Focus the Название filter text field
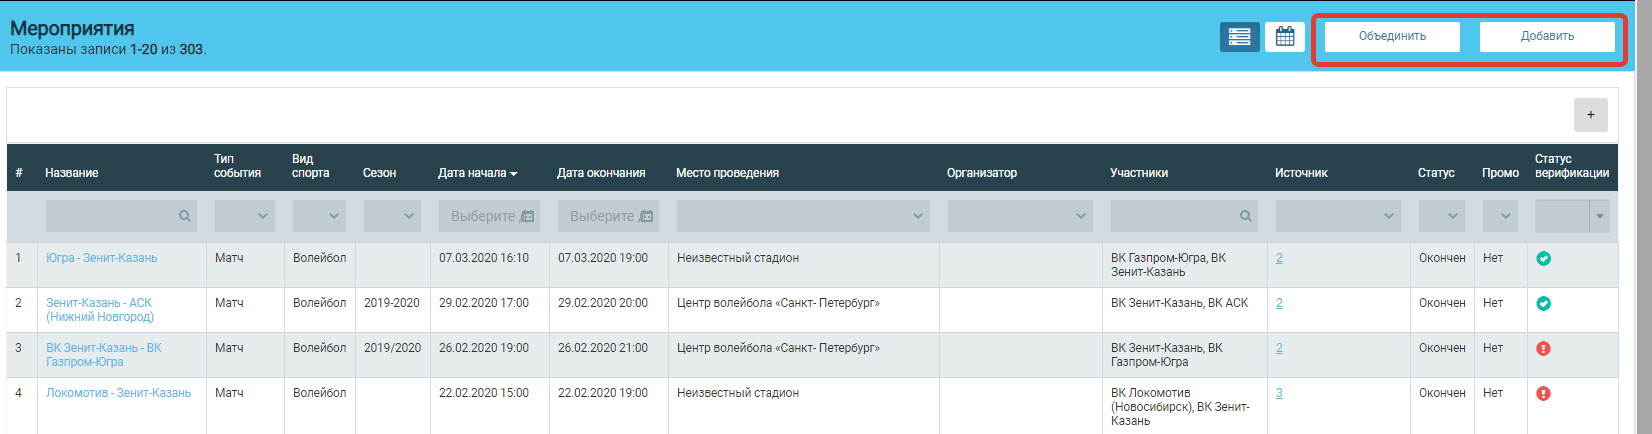Viewport: 1652px width, 434px height. tap(121, 216)
